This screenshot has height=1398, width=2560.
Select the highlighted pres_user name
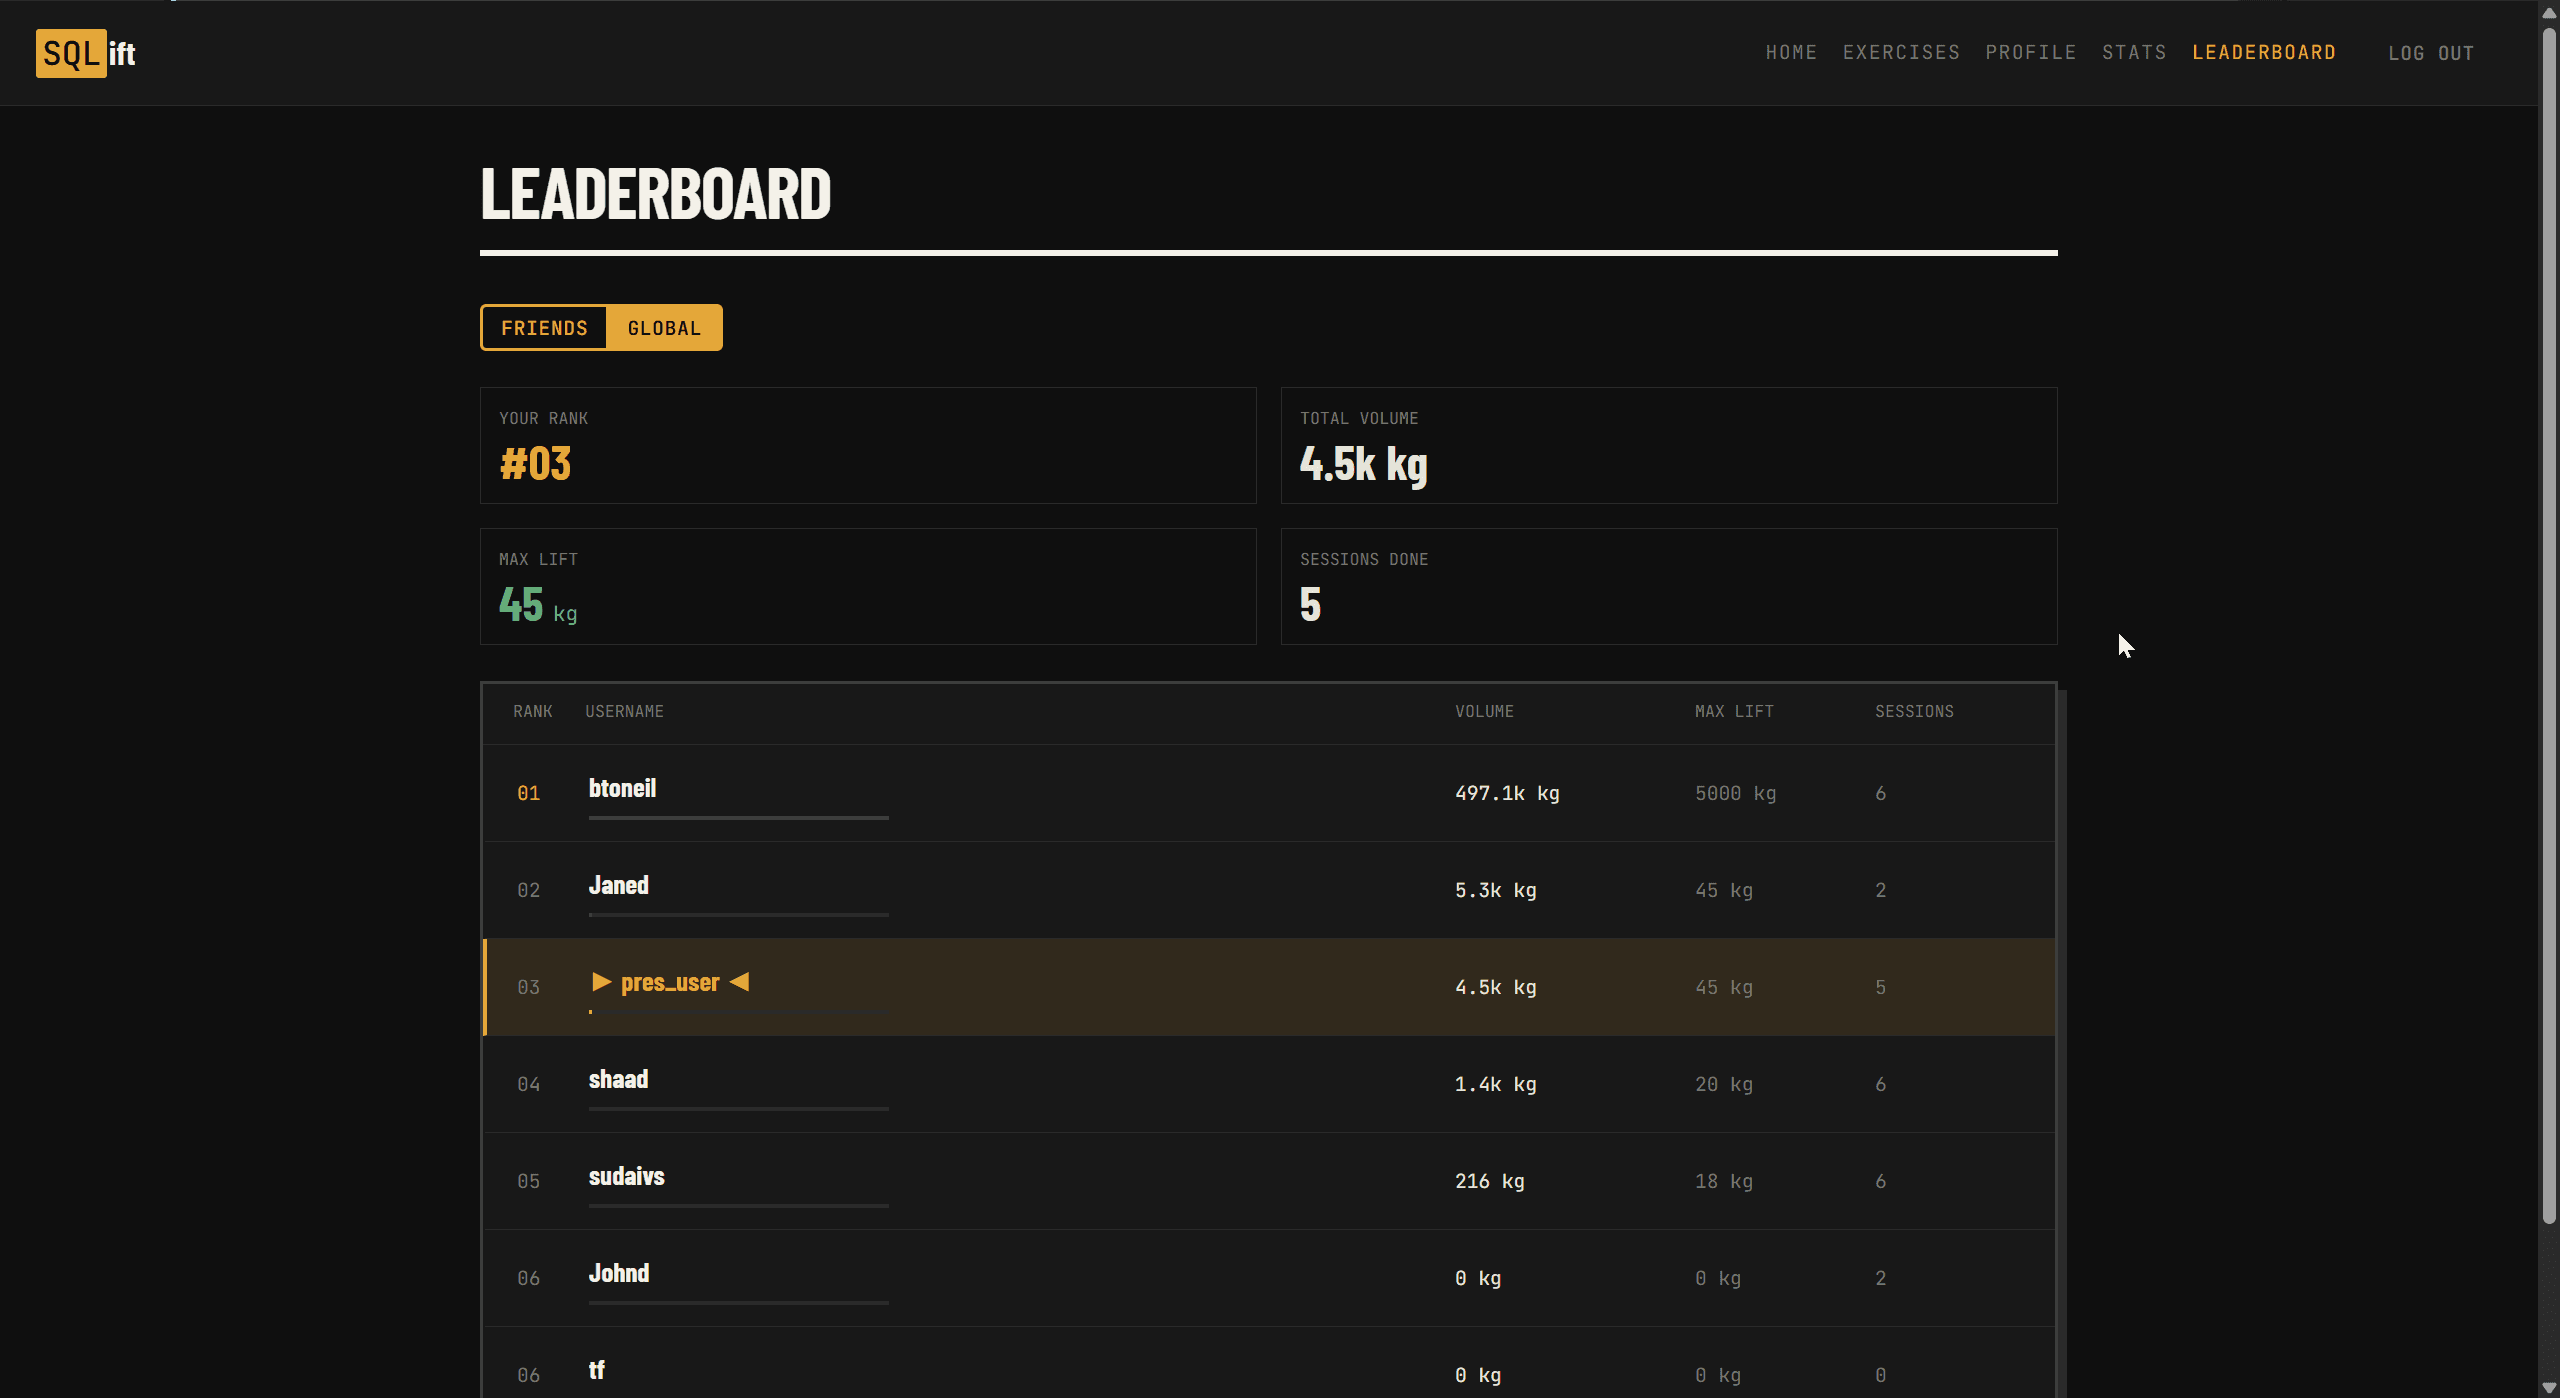(670, 982)
